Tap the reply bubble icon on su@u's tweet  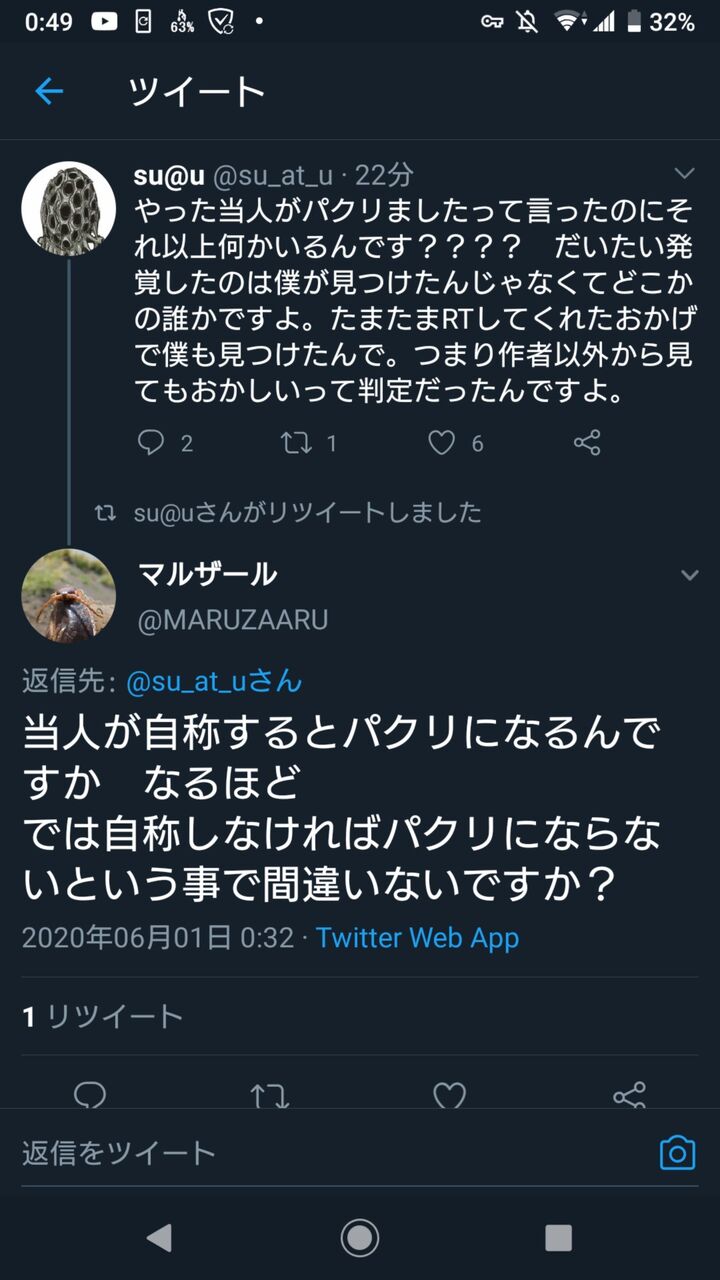pyautogui.click(x=152, y=443)
